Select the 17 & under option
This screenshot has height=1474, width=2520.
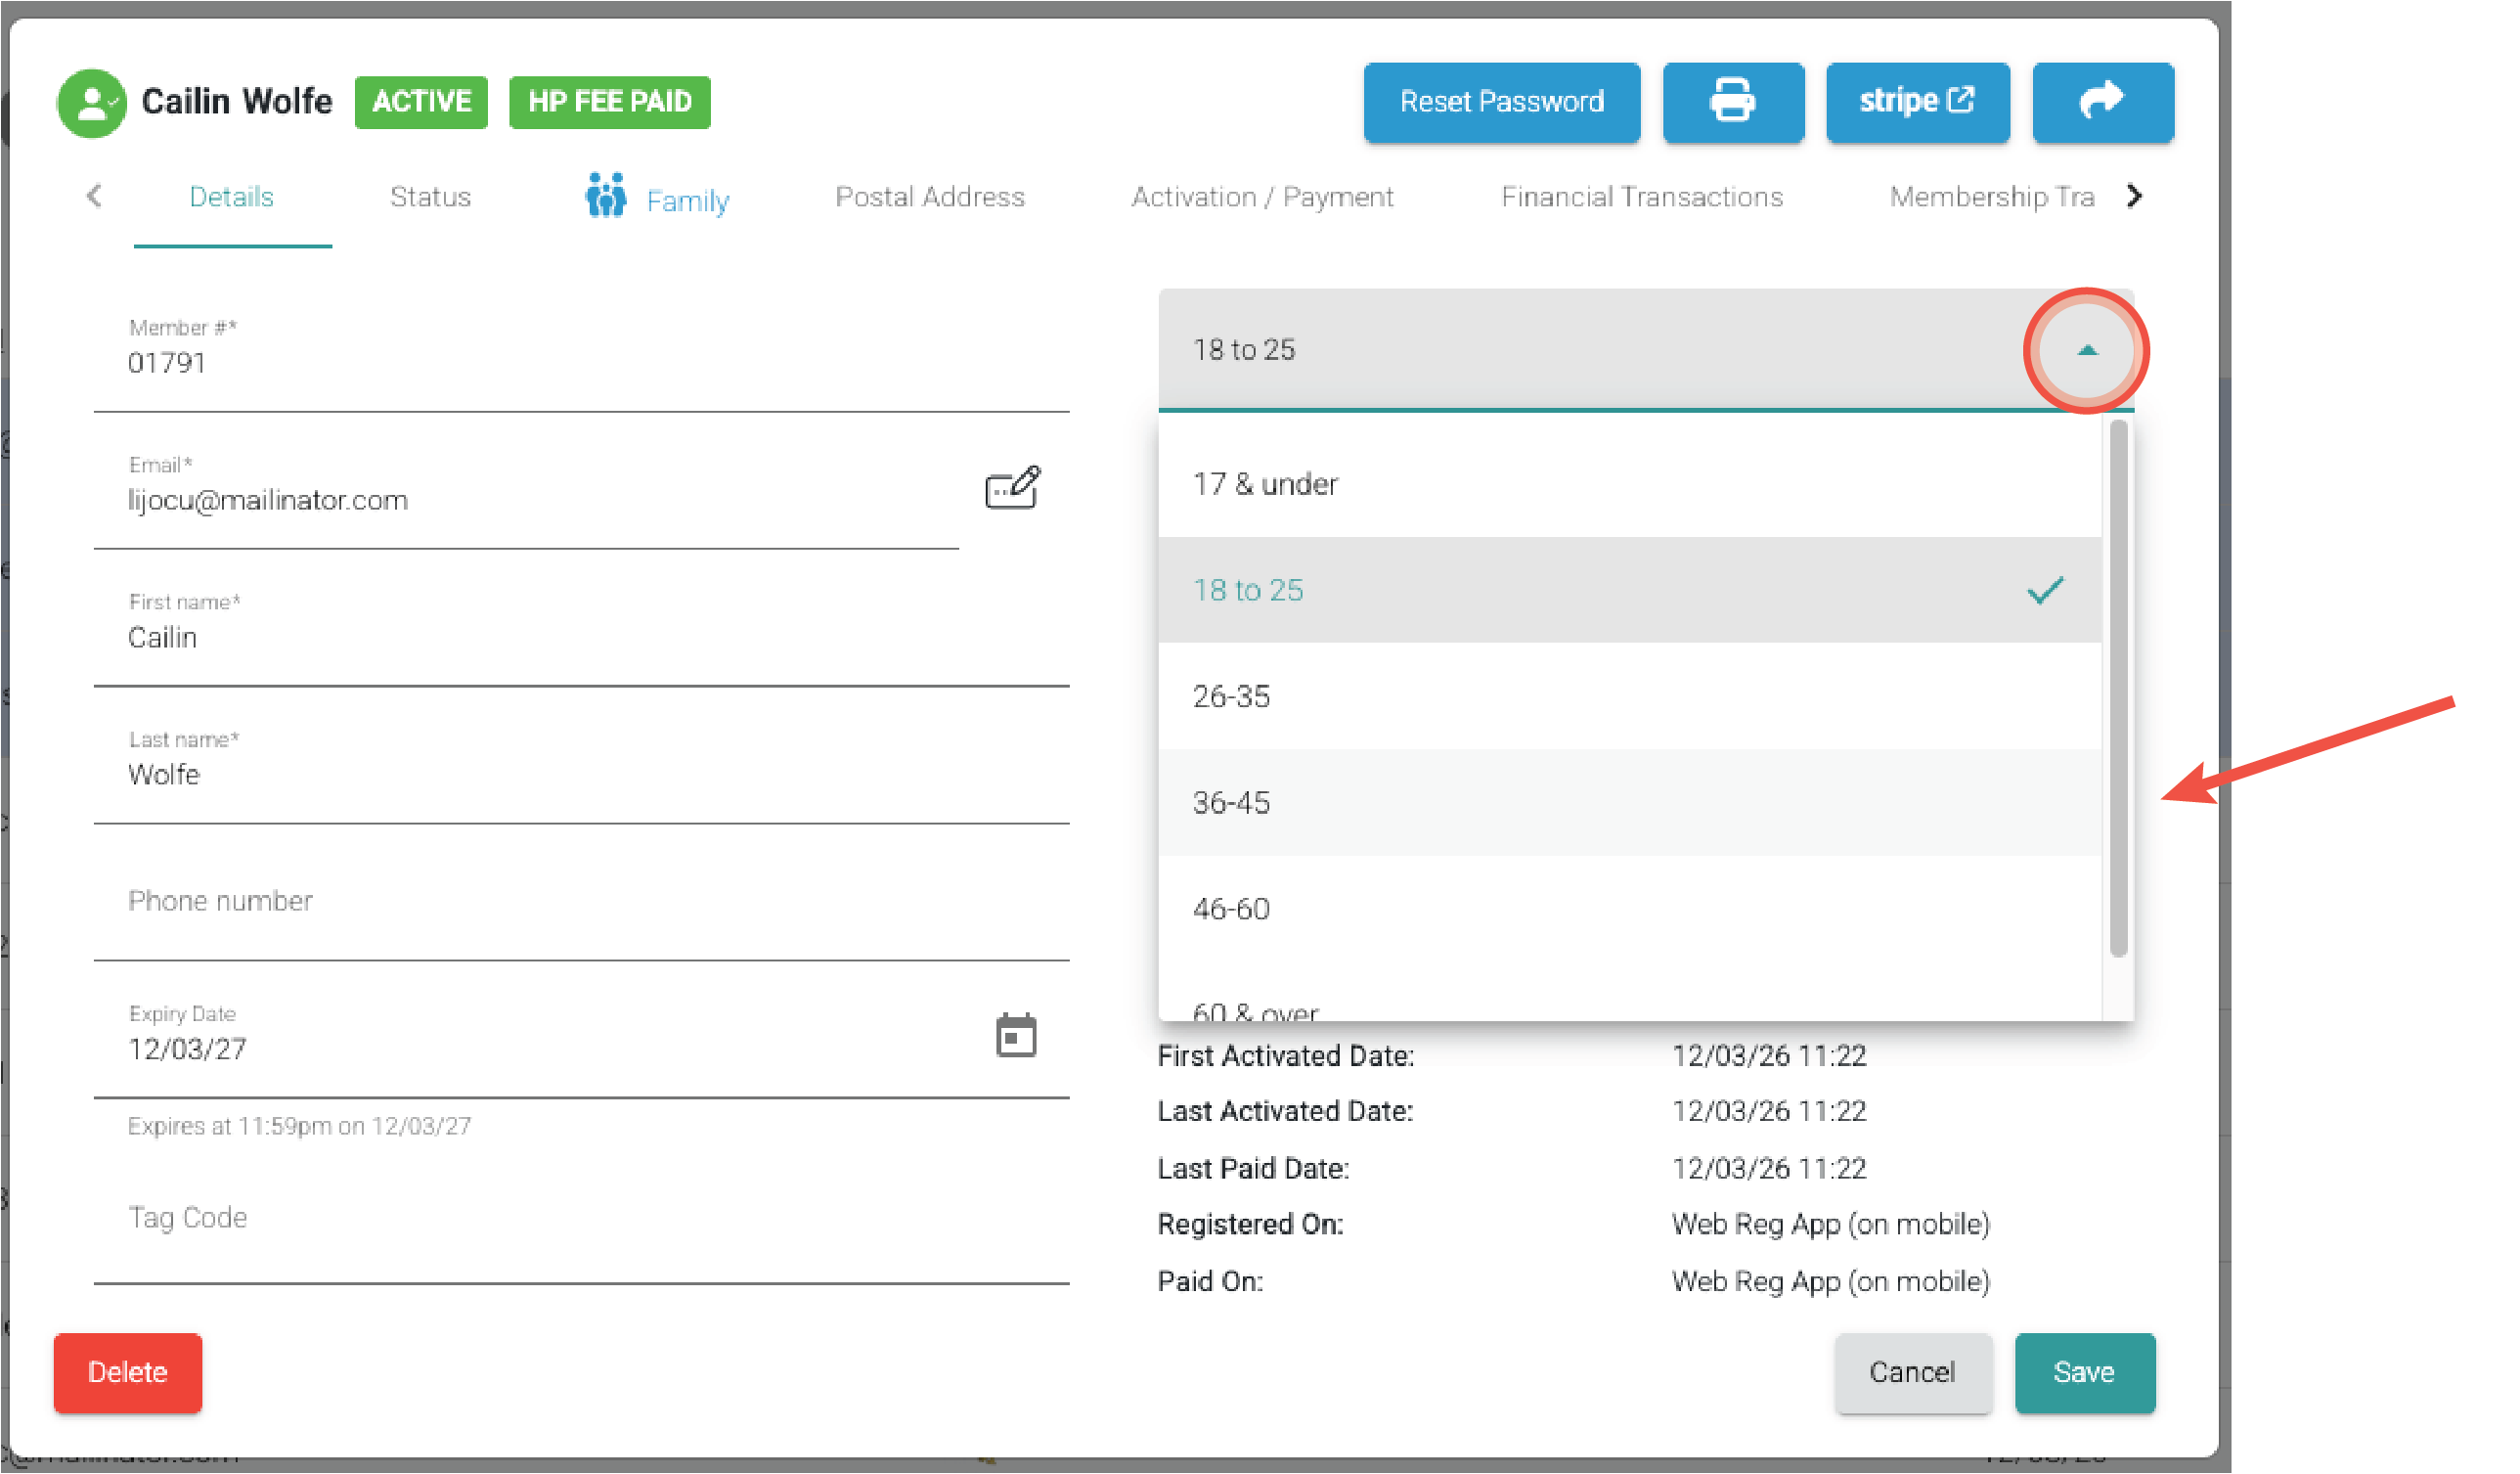tap(1628, 484)
